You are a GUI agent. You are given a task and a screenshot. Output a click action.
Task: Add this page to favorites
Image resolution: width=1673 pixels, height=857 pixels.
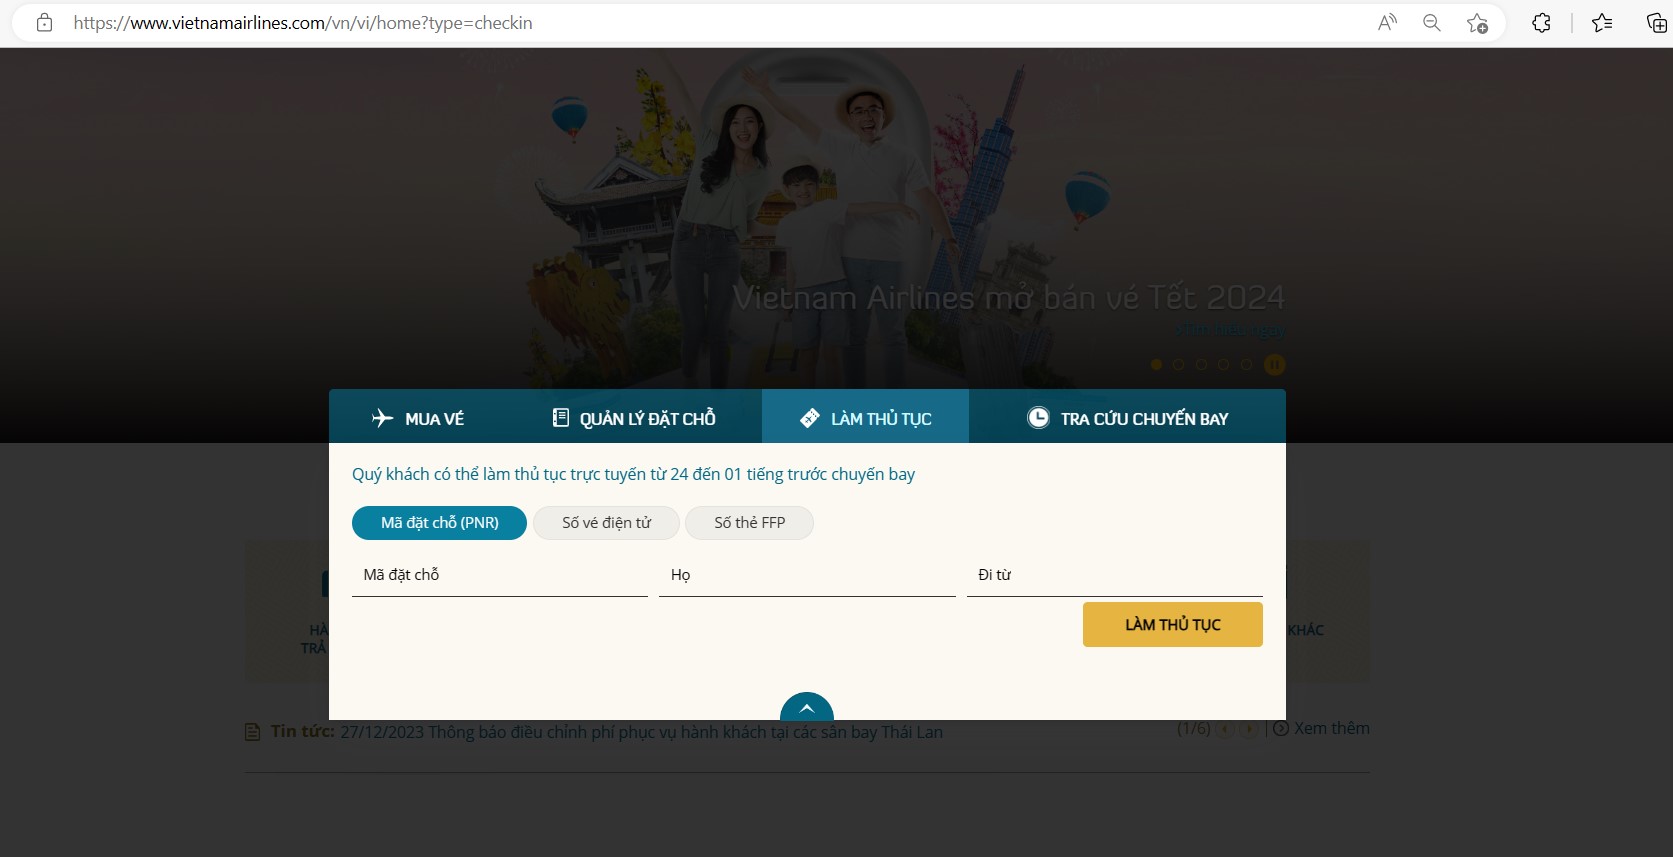pos(1477,23)
